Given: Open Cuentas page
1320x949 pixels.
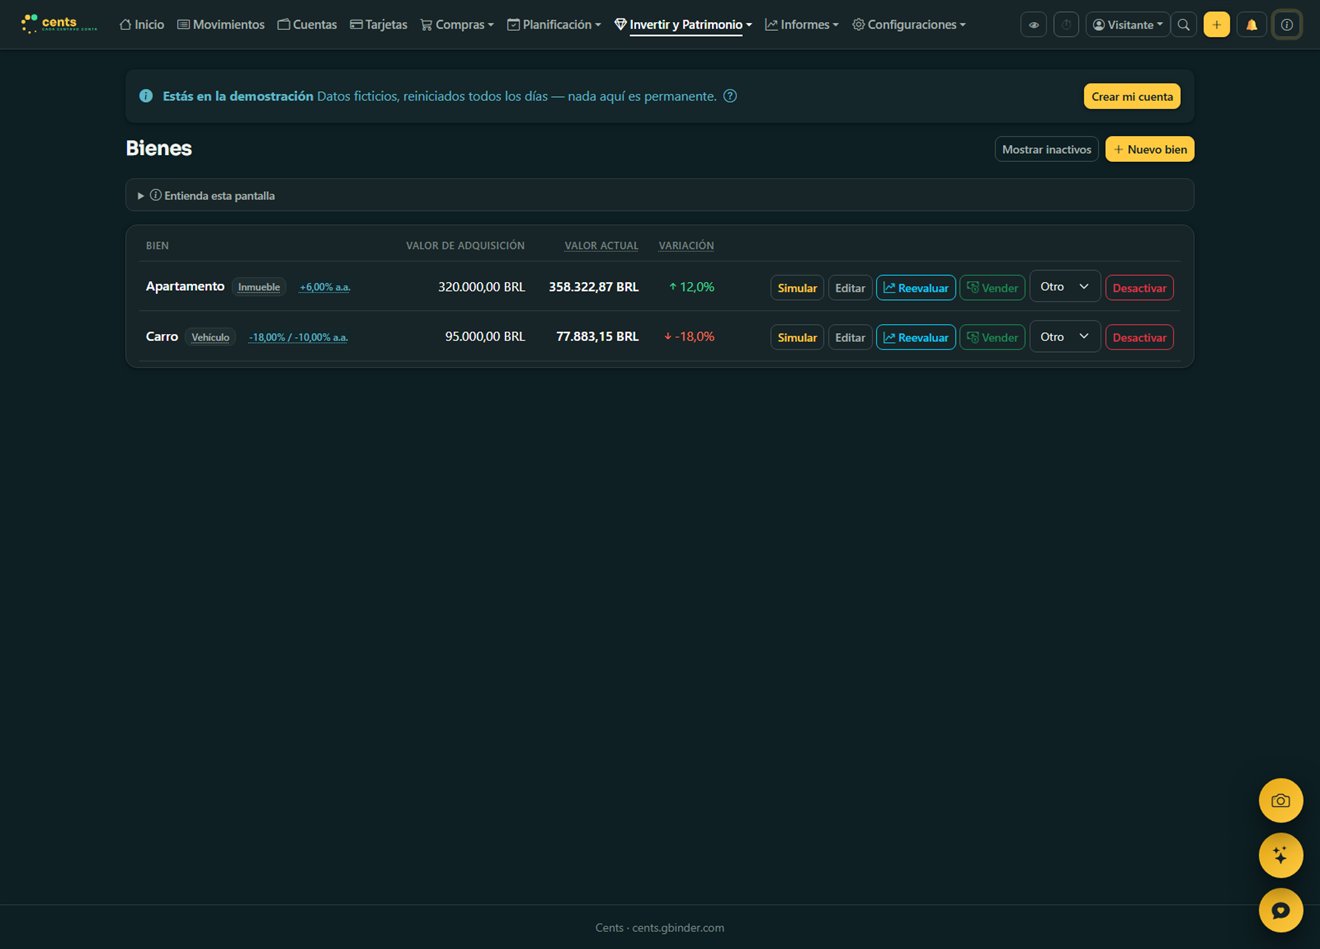Looking at the screenshot, I should (x=307, y=24).
